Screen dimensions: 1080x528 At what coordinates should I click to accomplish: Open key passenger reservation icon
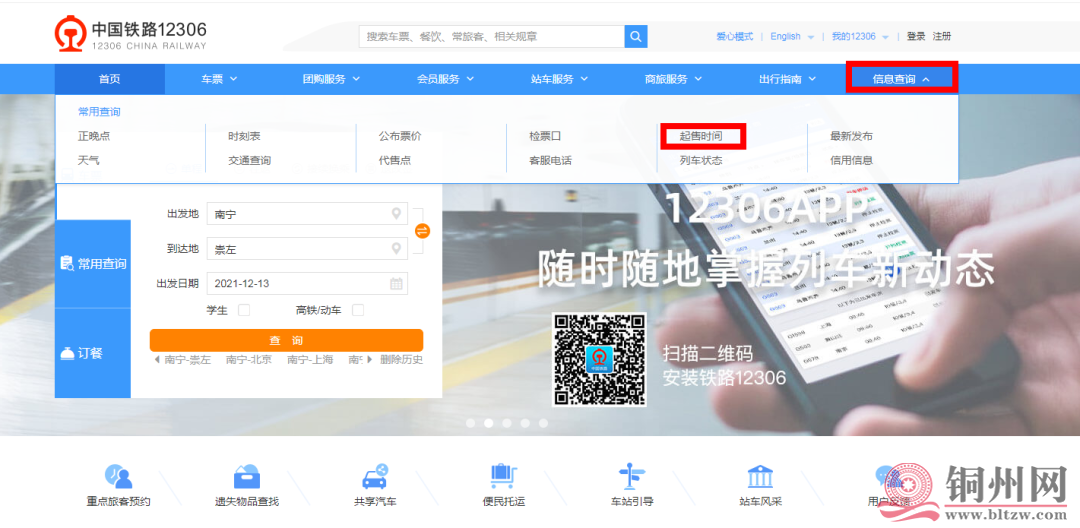pyautogui.click(x=118, y=477)
